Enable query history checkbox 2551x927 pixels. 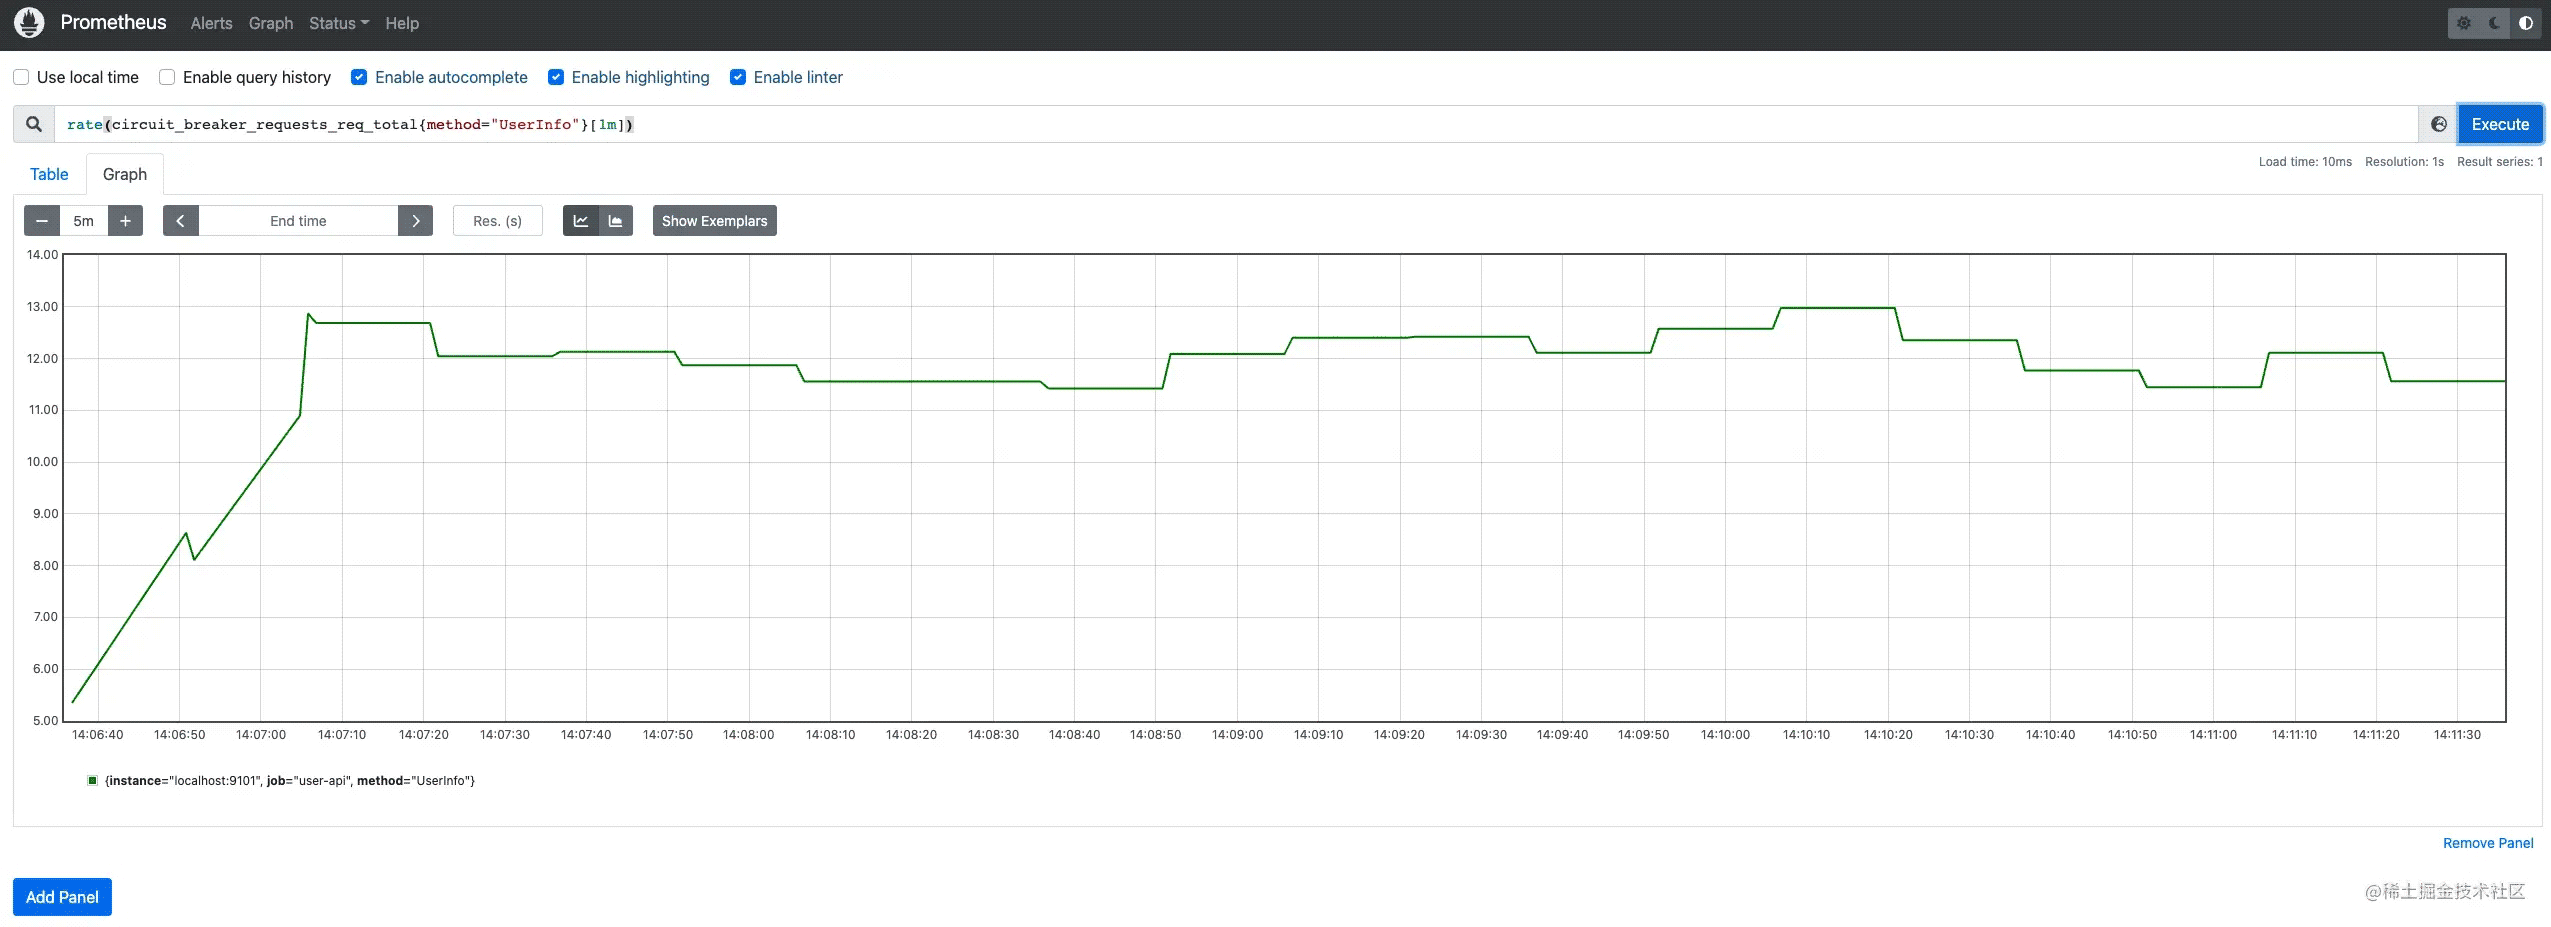(x=167, y=77)
